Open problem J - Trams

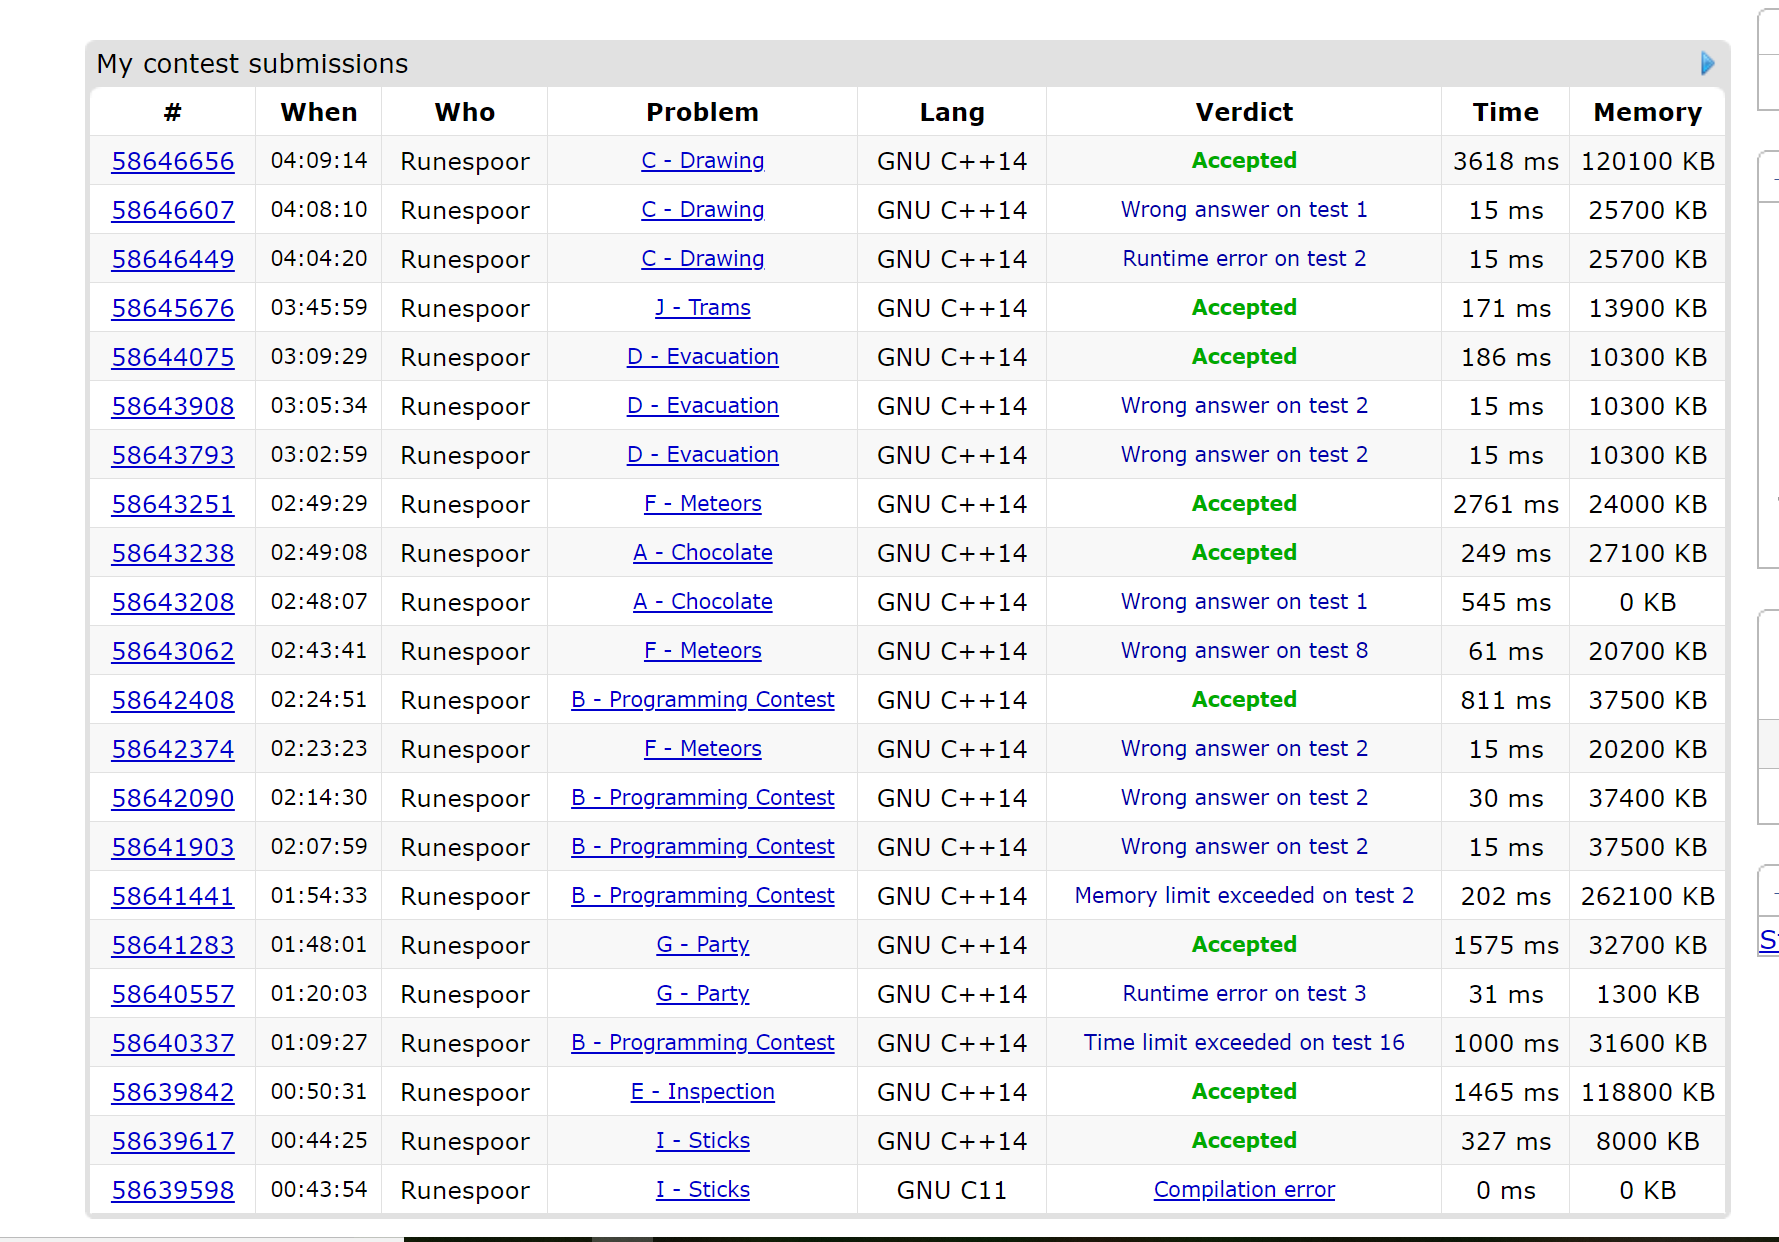(x=702, y=308)
